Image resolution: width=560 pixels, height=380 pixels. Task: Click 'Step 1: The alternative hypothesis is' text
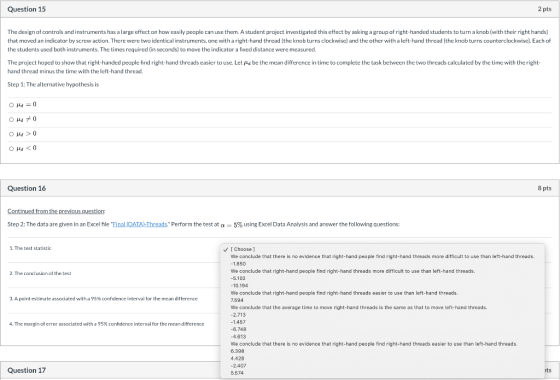[53, 85]
